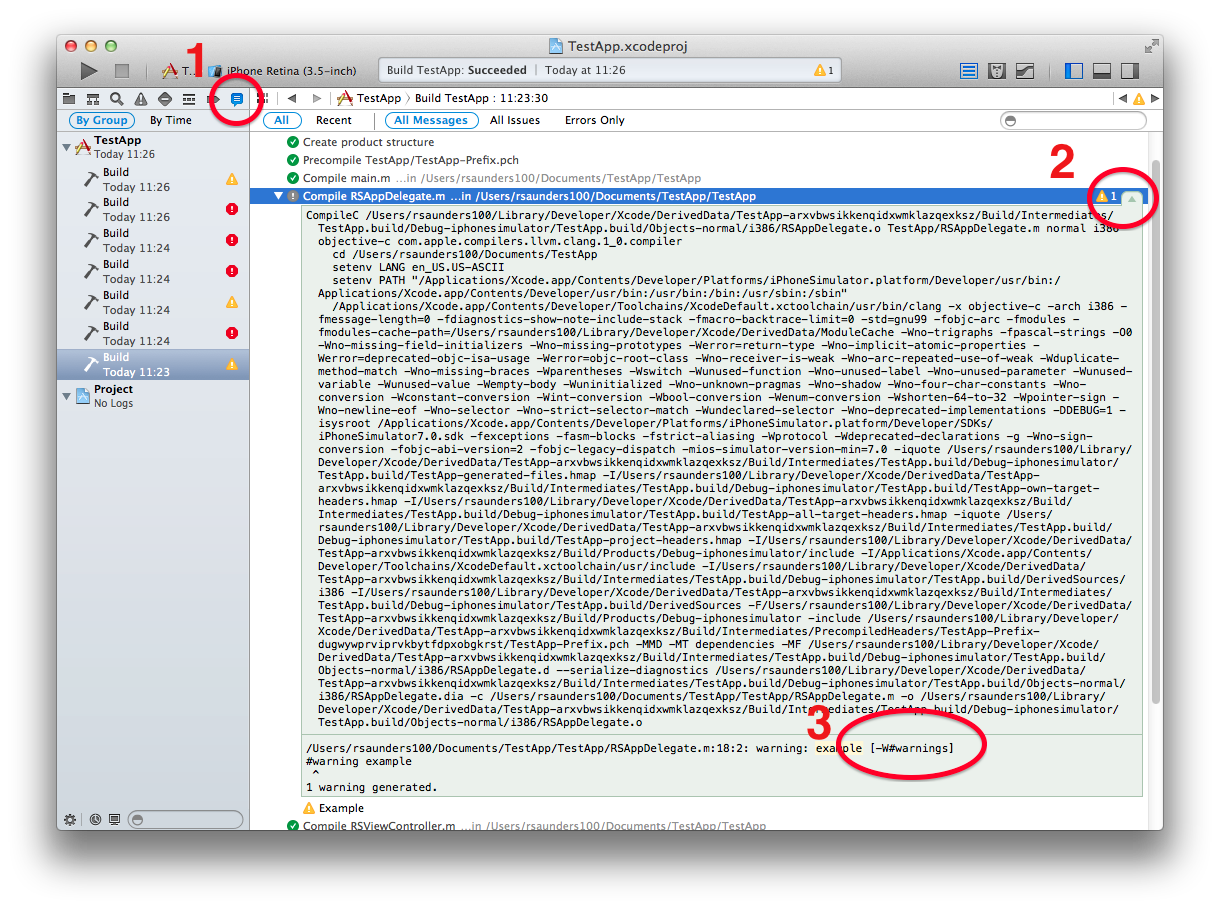The height and width of the screenshot is (909, 1220).
Task: Open TestApp in the jump bar
Action: (x=369, y=98)
